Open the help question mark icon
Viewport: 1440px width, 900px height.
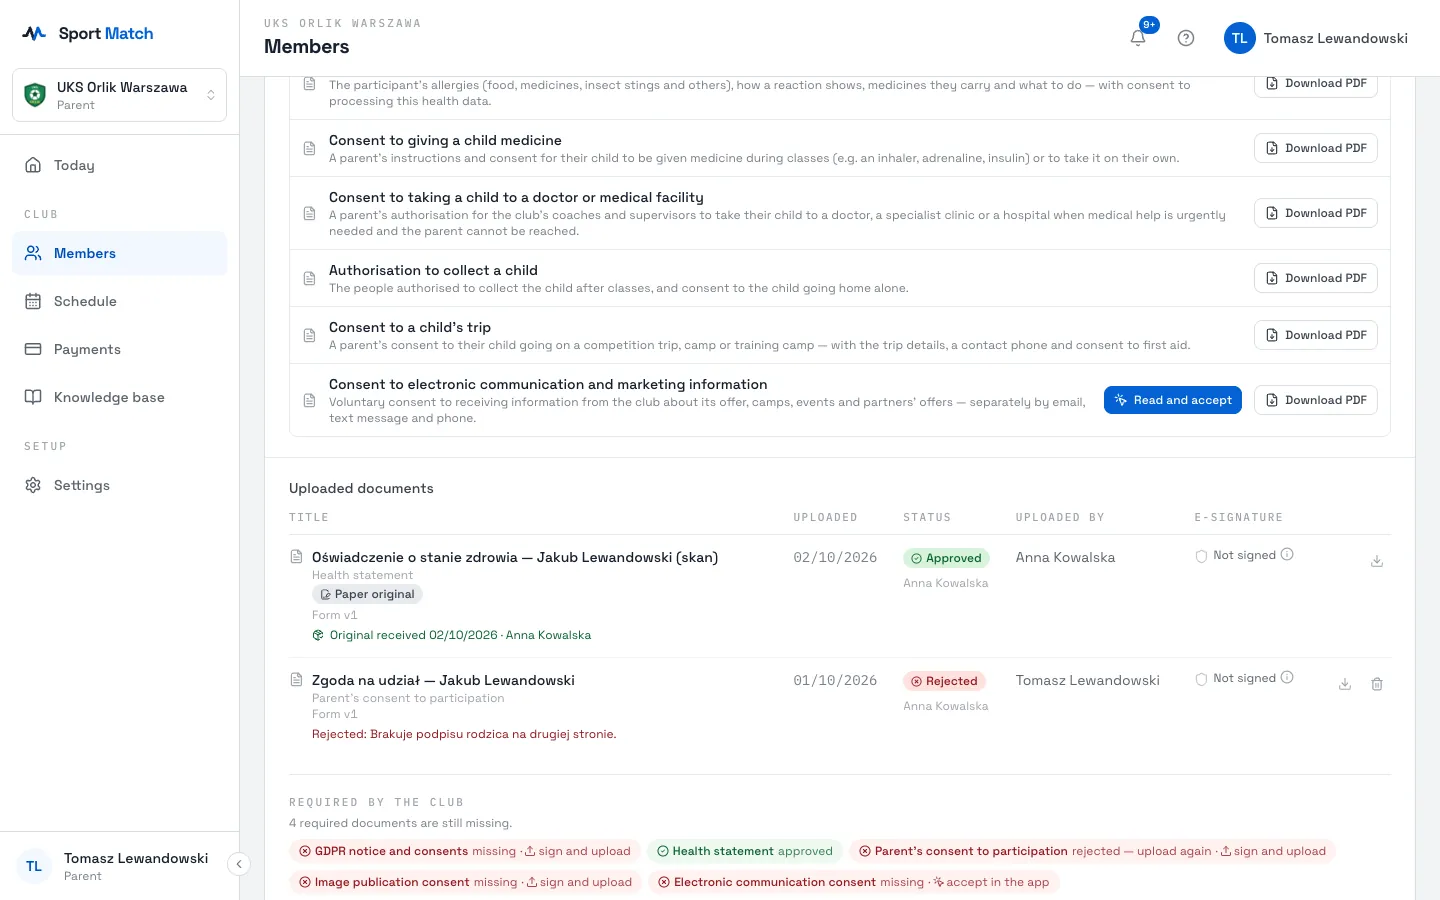point(1186,38)
